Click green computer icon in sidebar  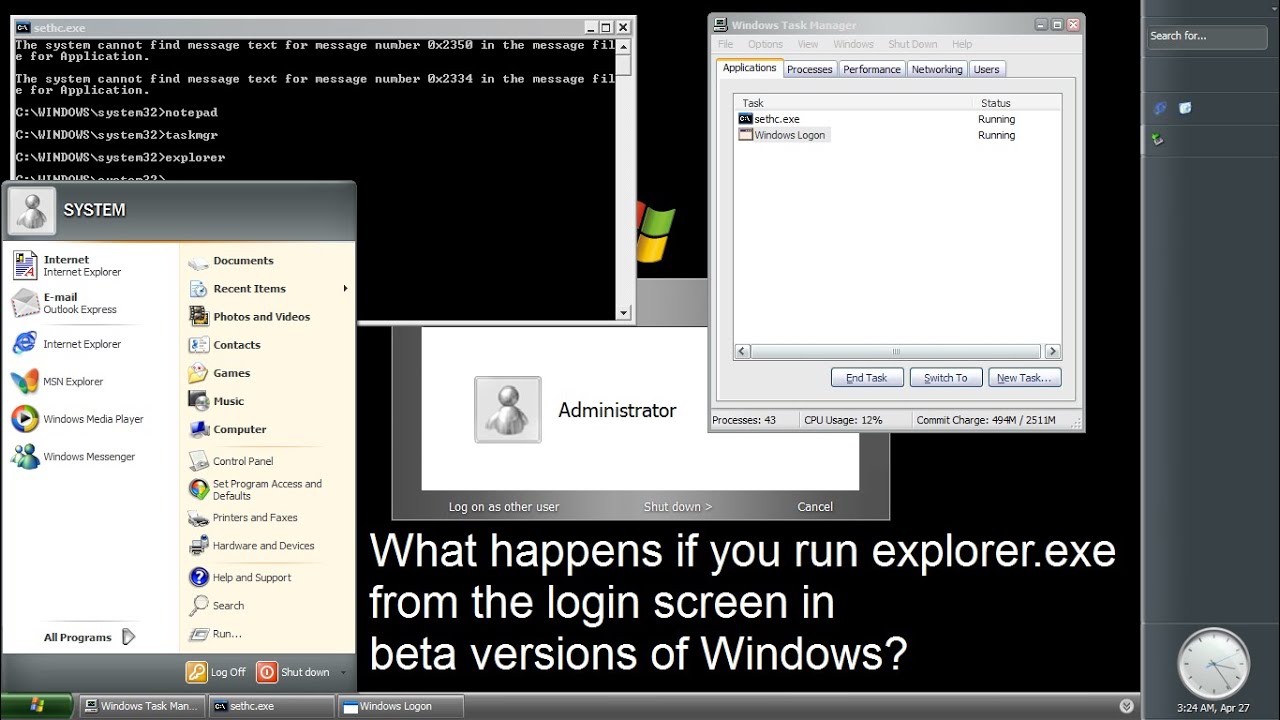coord(1158,139)
